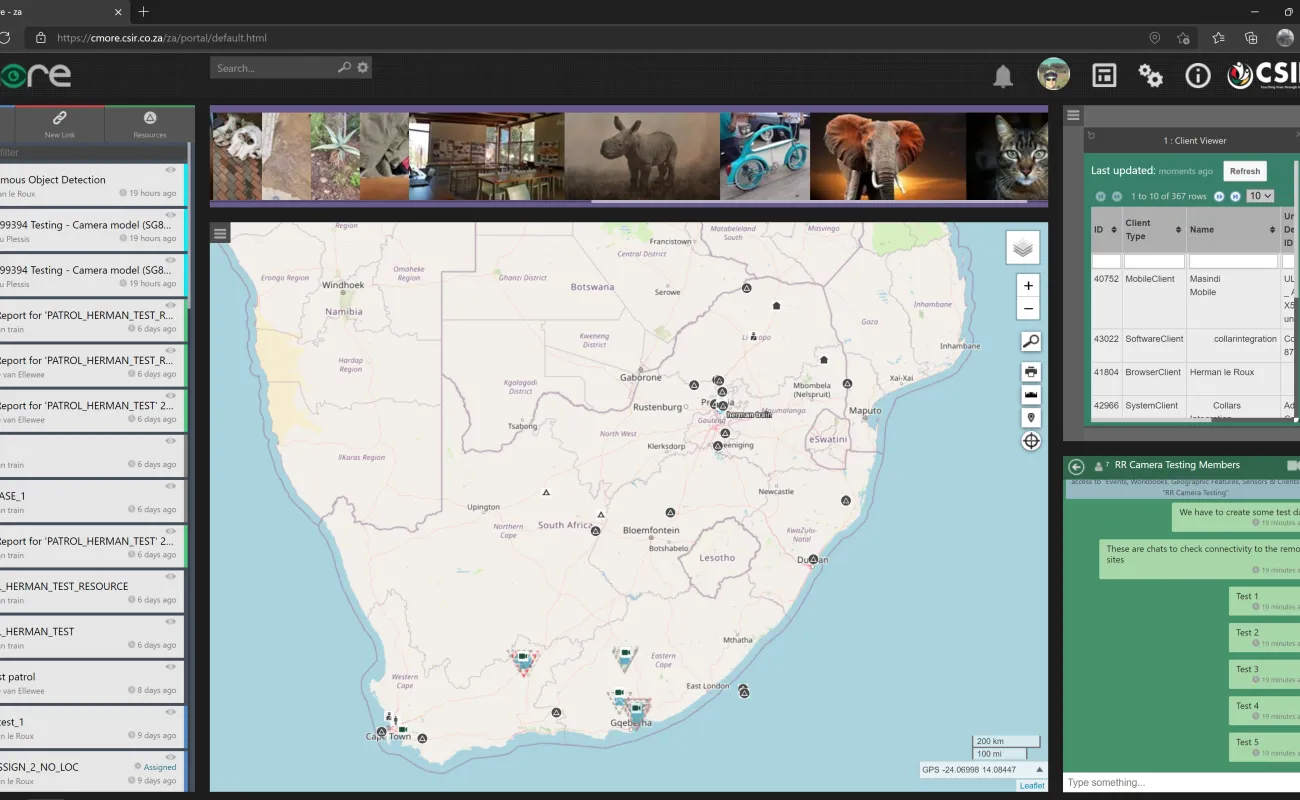
Task: Open the rows-per-page dropdown showing 10
Action: [x=1260, y=196]
